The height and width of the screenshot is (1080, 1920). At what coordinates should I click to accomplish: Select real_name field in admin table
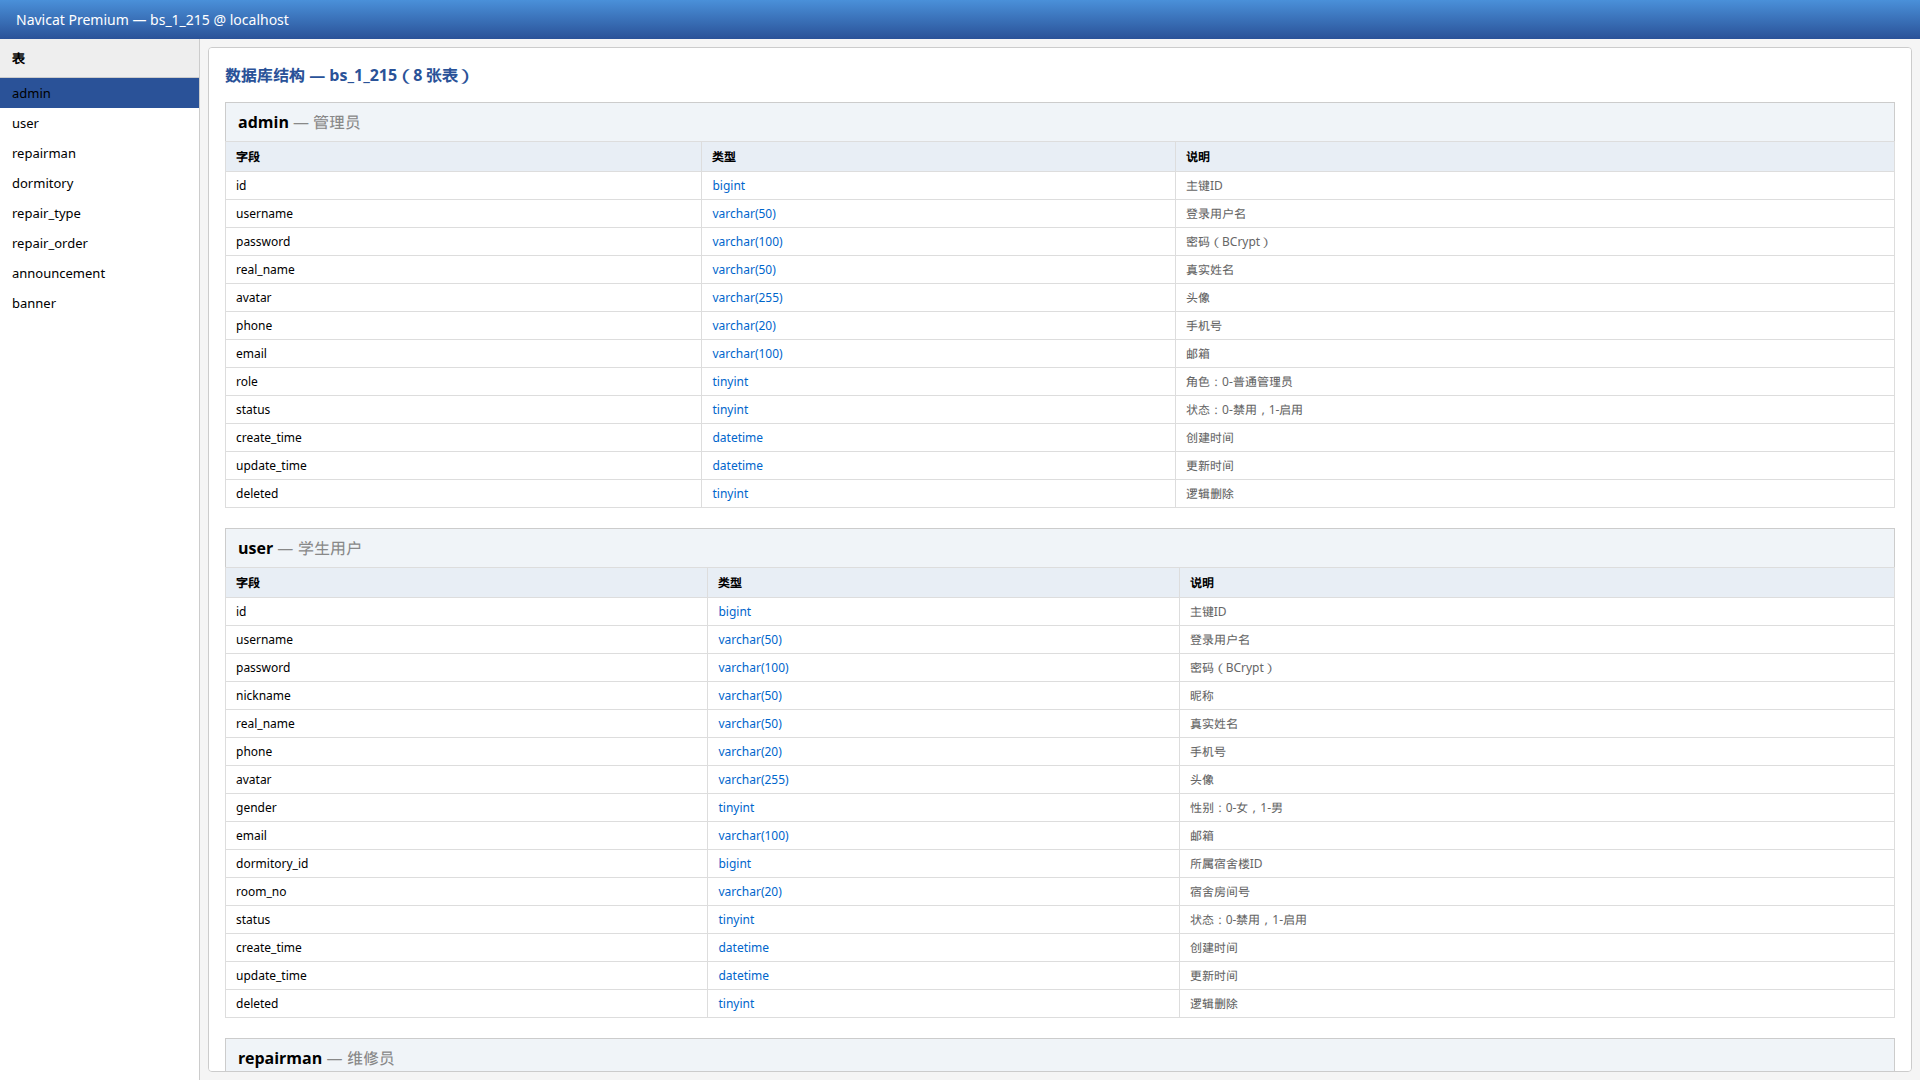click(265, 270)
